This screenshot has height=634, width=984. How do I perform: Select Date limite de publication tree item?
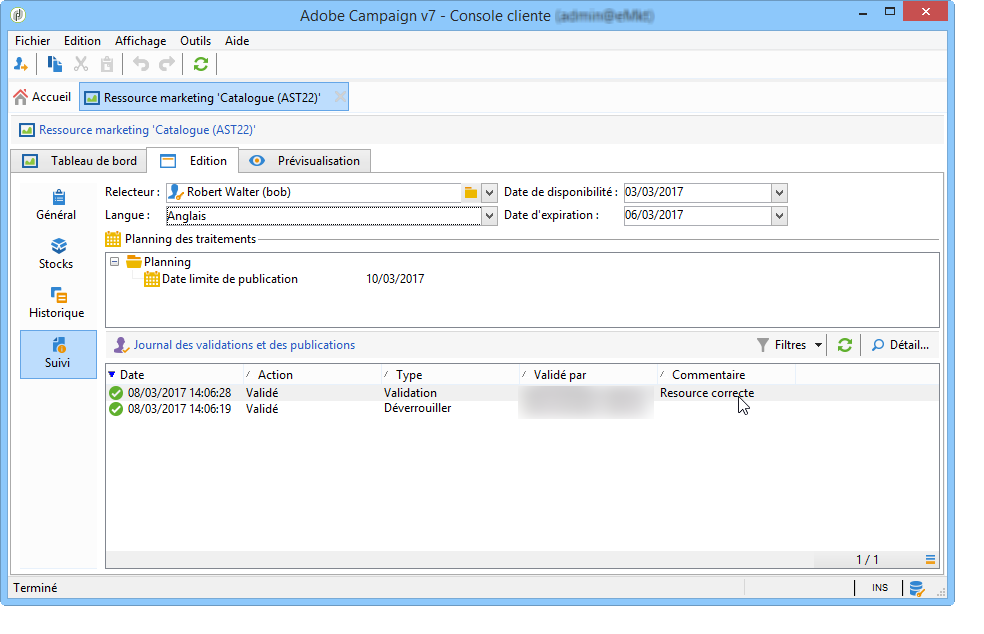tap(230, 279)
